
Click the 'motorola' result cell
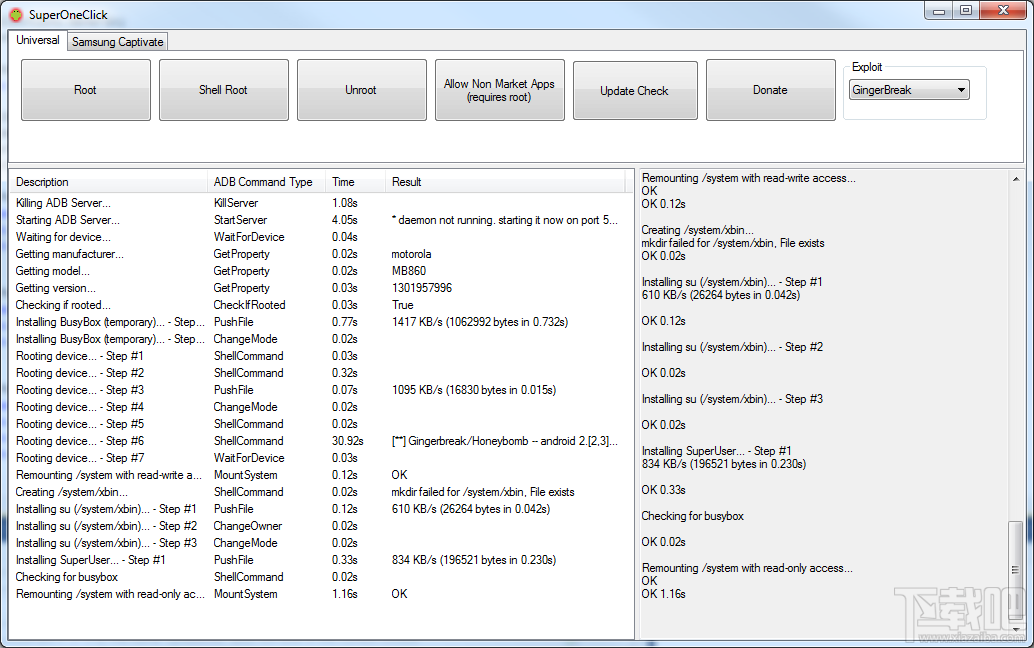point(411,254)
